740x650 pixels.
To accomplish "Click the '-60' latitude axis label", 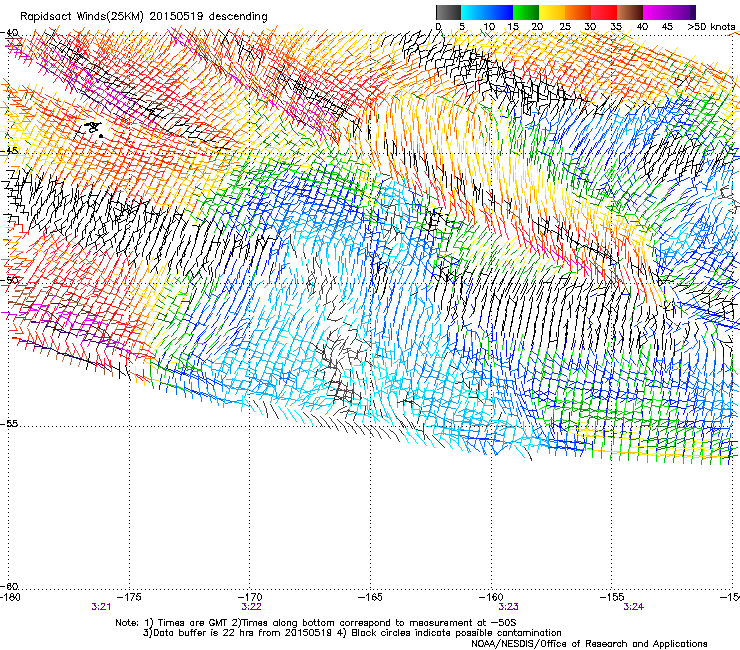I will click(9, 586).
